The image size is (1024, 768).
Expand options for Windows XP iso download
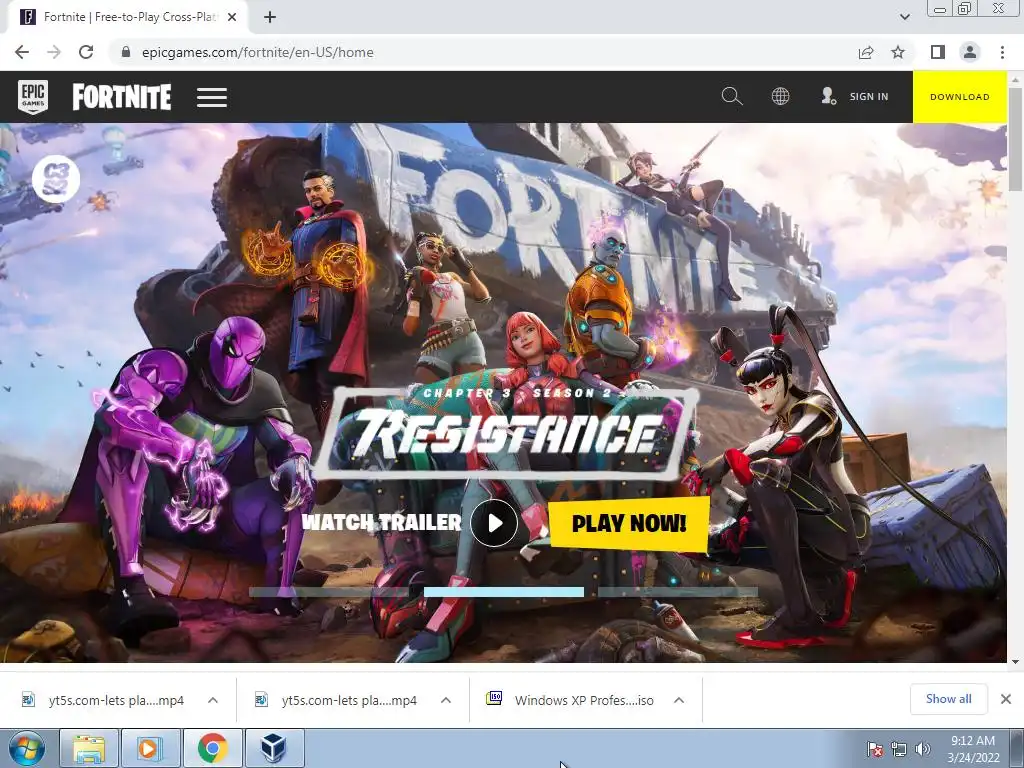coord(679,700)
